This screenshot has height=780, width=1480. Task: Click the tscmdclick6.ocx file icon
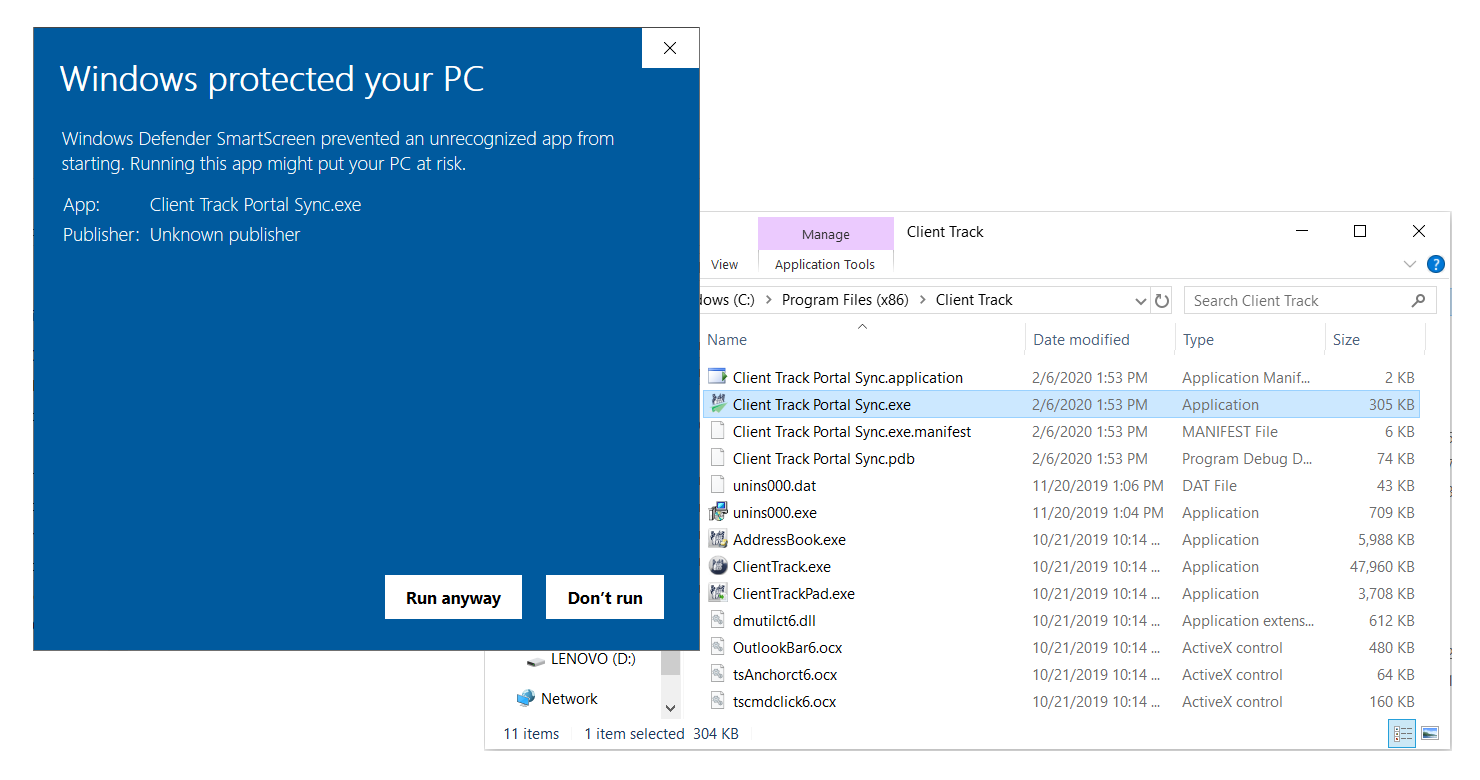717,701
